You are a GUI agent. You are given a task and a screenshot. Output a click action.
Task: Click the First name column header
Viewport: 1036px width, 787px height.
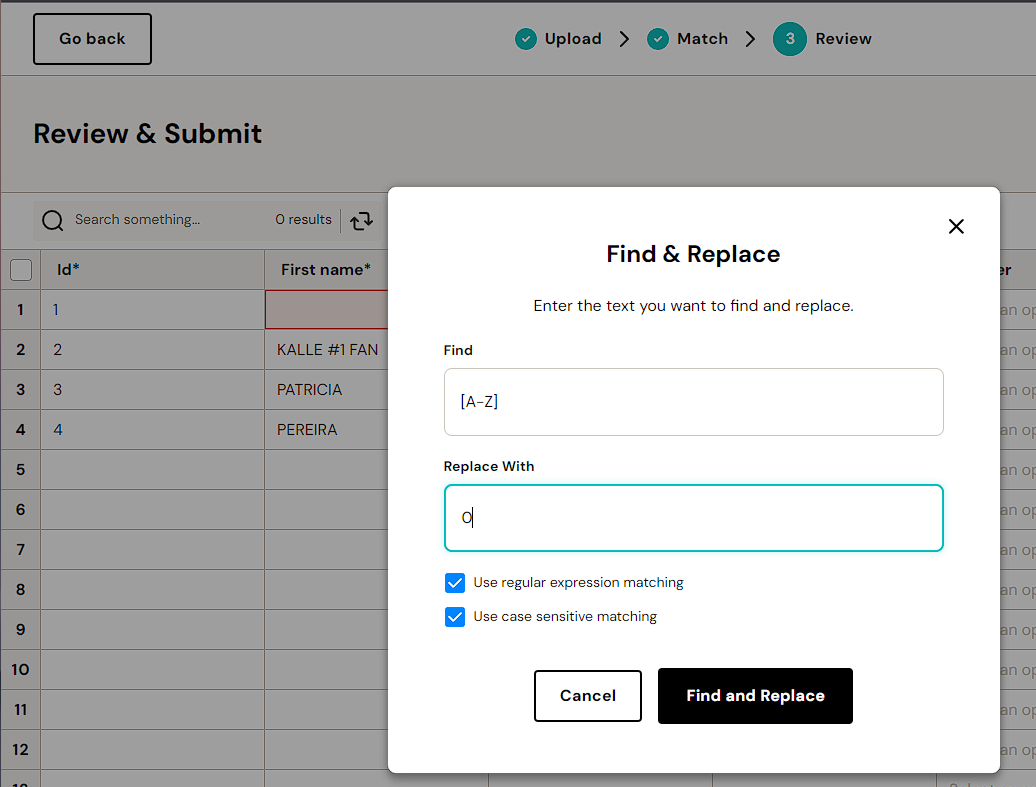tap(326, 270)
